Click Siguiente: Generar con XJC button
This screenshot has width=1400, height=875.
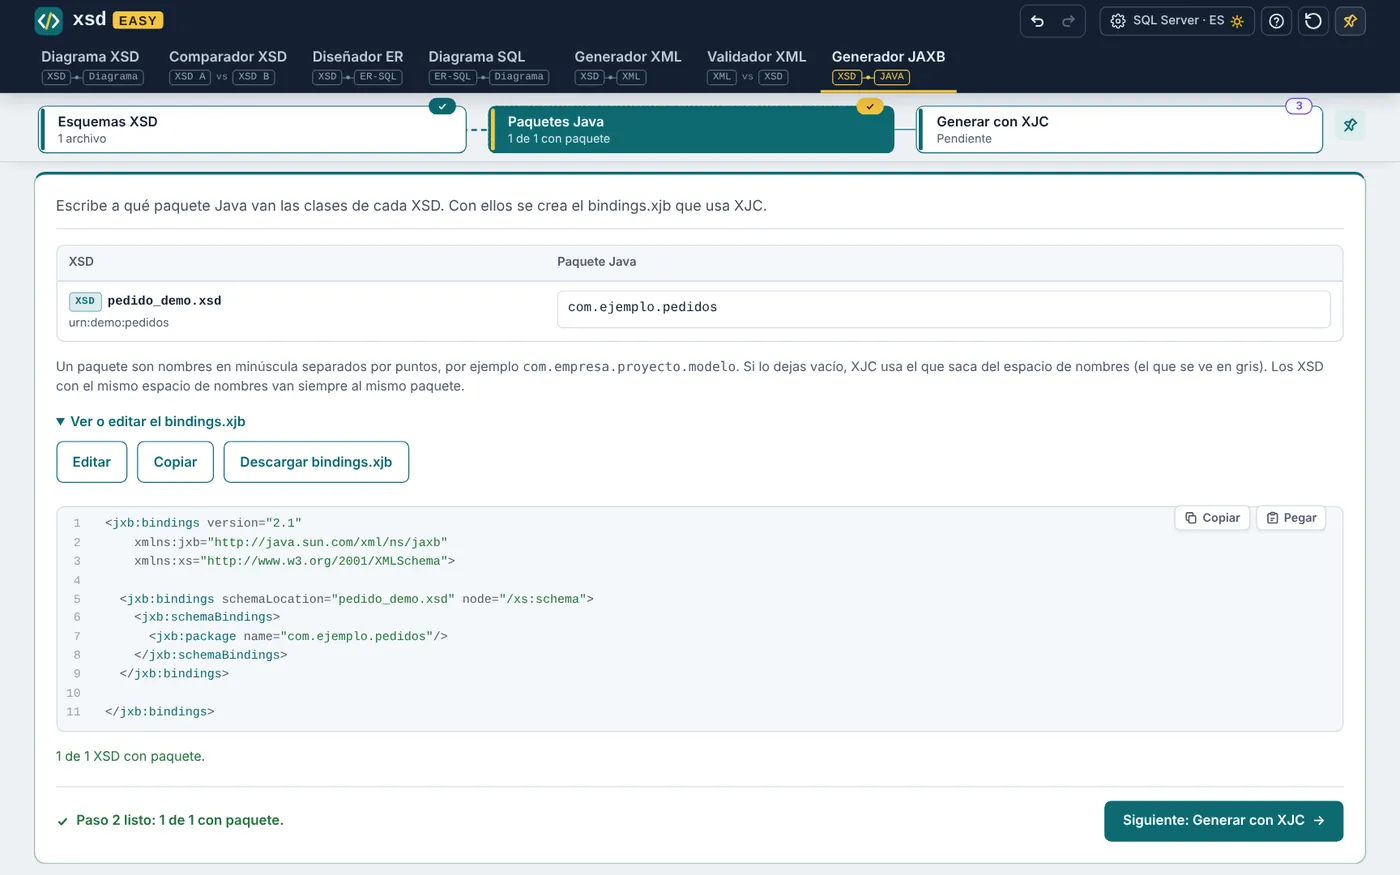point(1223,821)
